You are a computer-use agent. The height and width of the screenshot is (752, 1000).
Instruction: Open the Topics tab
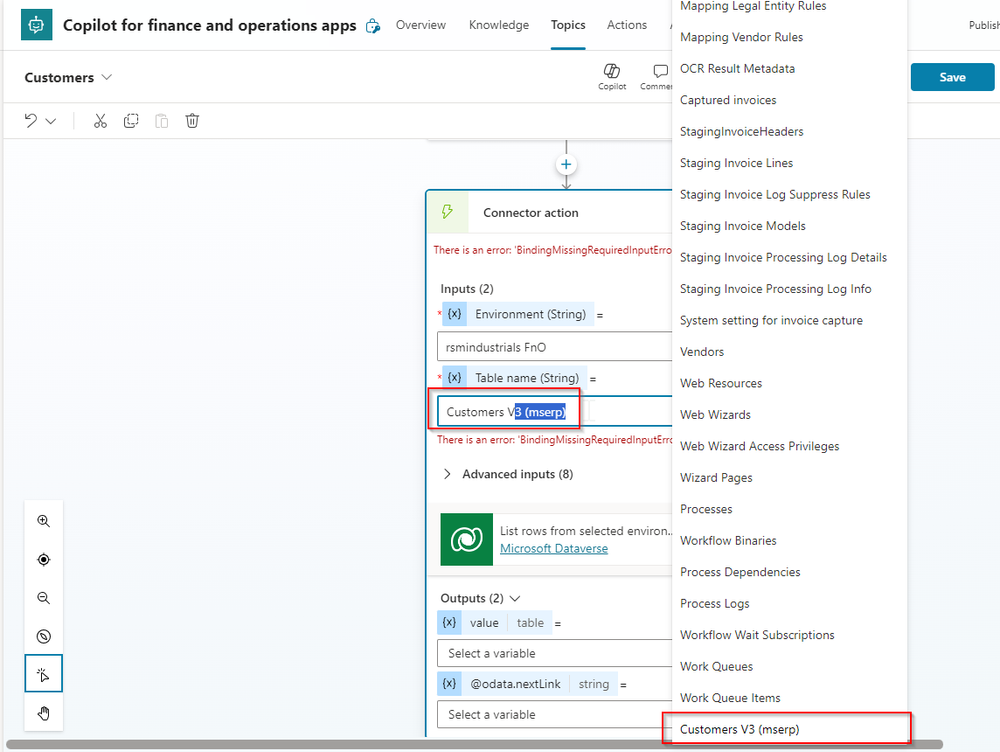568,25
